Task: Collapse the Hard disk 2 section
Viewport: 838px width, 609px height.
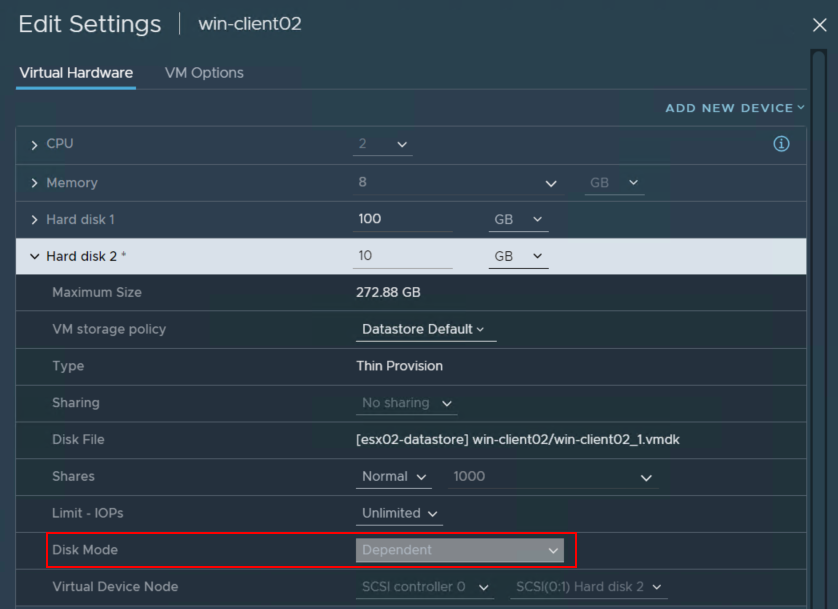Action: (35, 257)
